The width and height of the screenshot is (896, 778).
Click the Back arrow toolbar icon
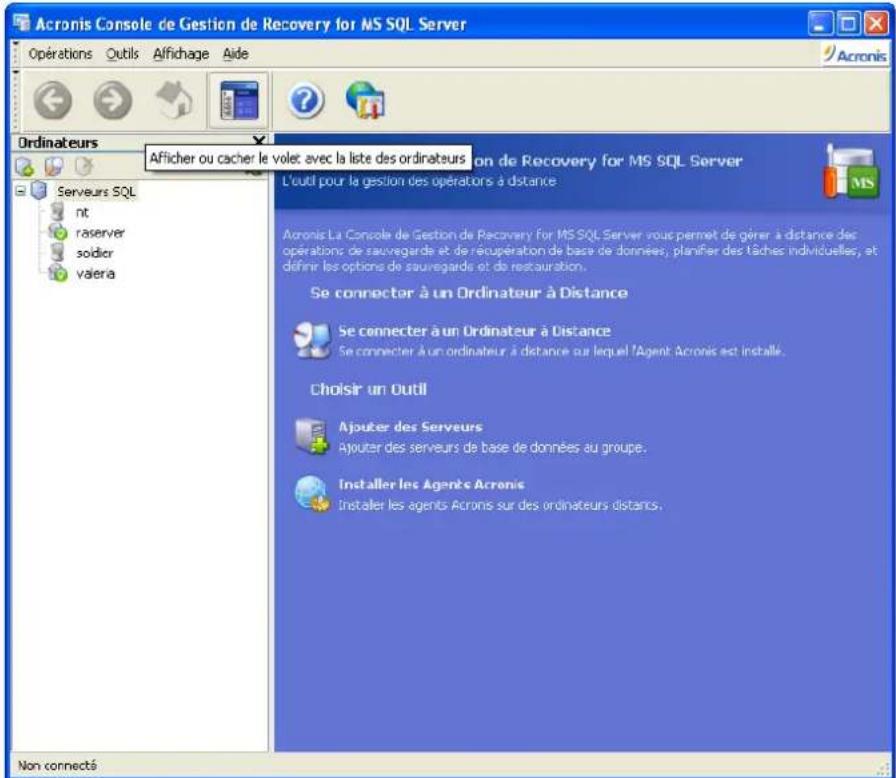coord(53,101)
